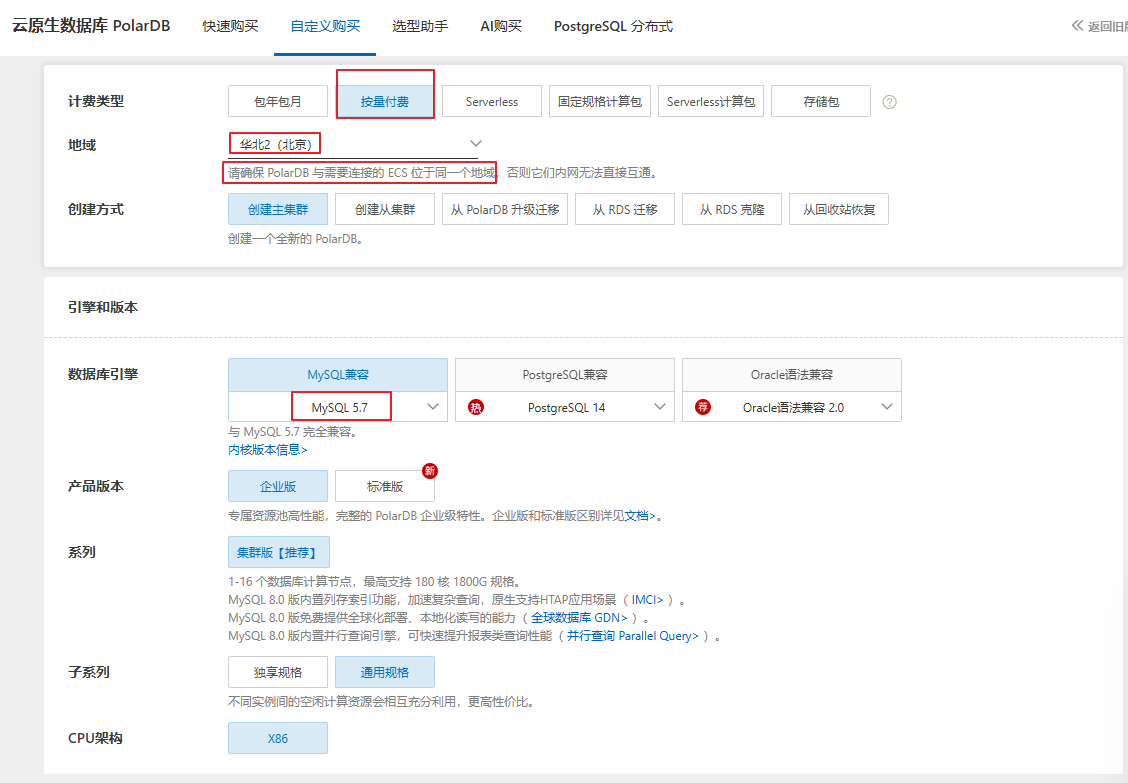
Task: Click the double-chevron 返回旧版 icon
Action: click(1077, 26)
